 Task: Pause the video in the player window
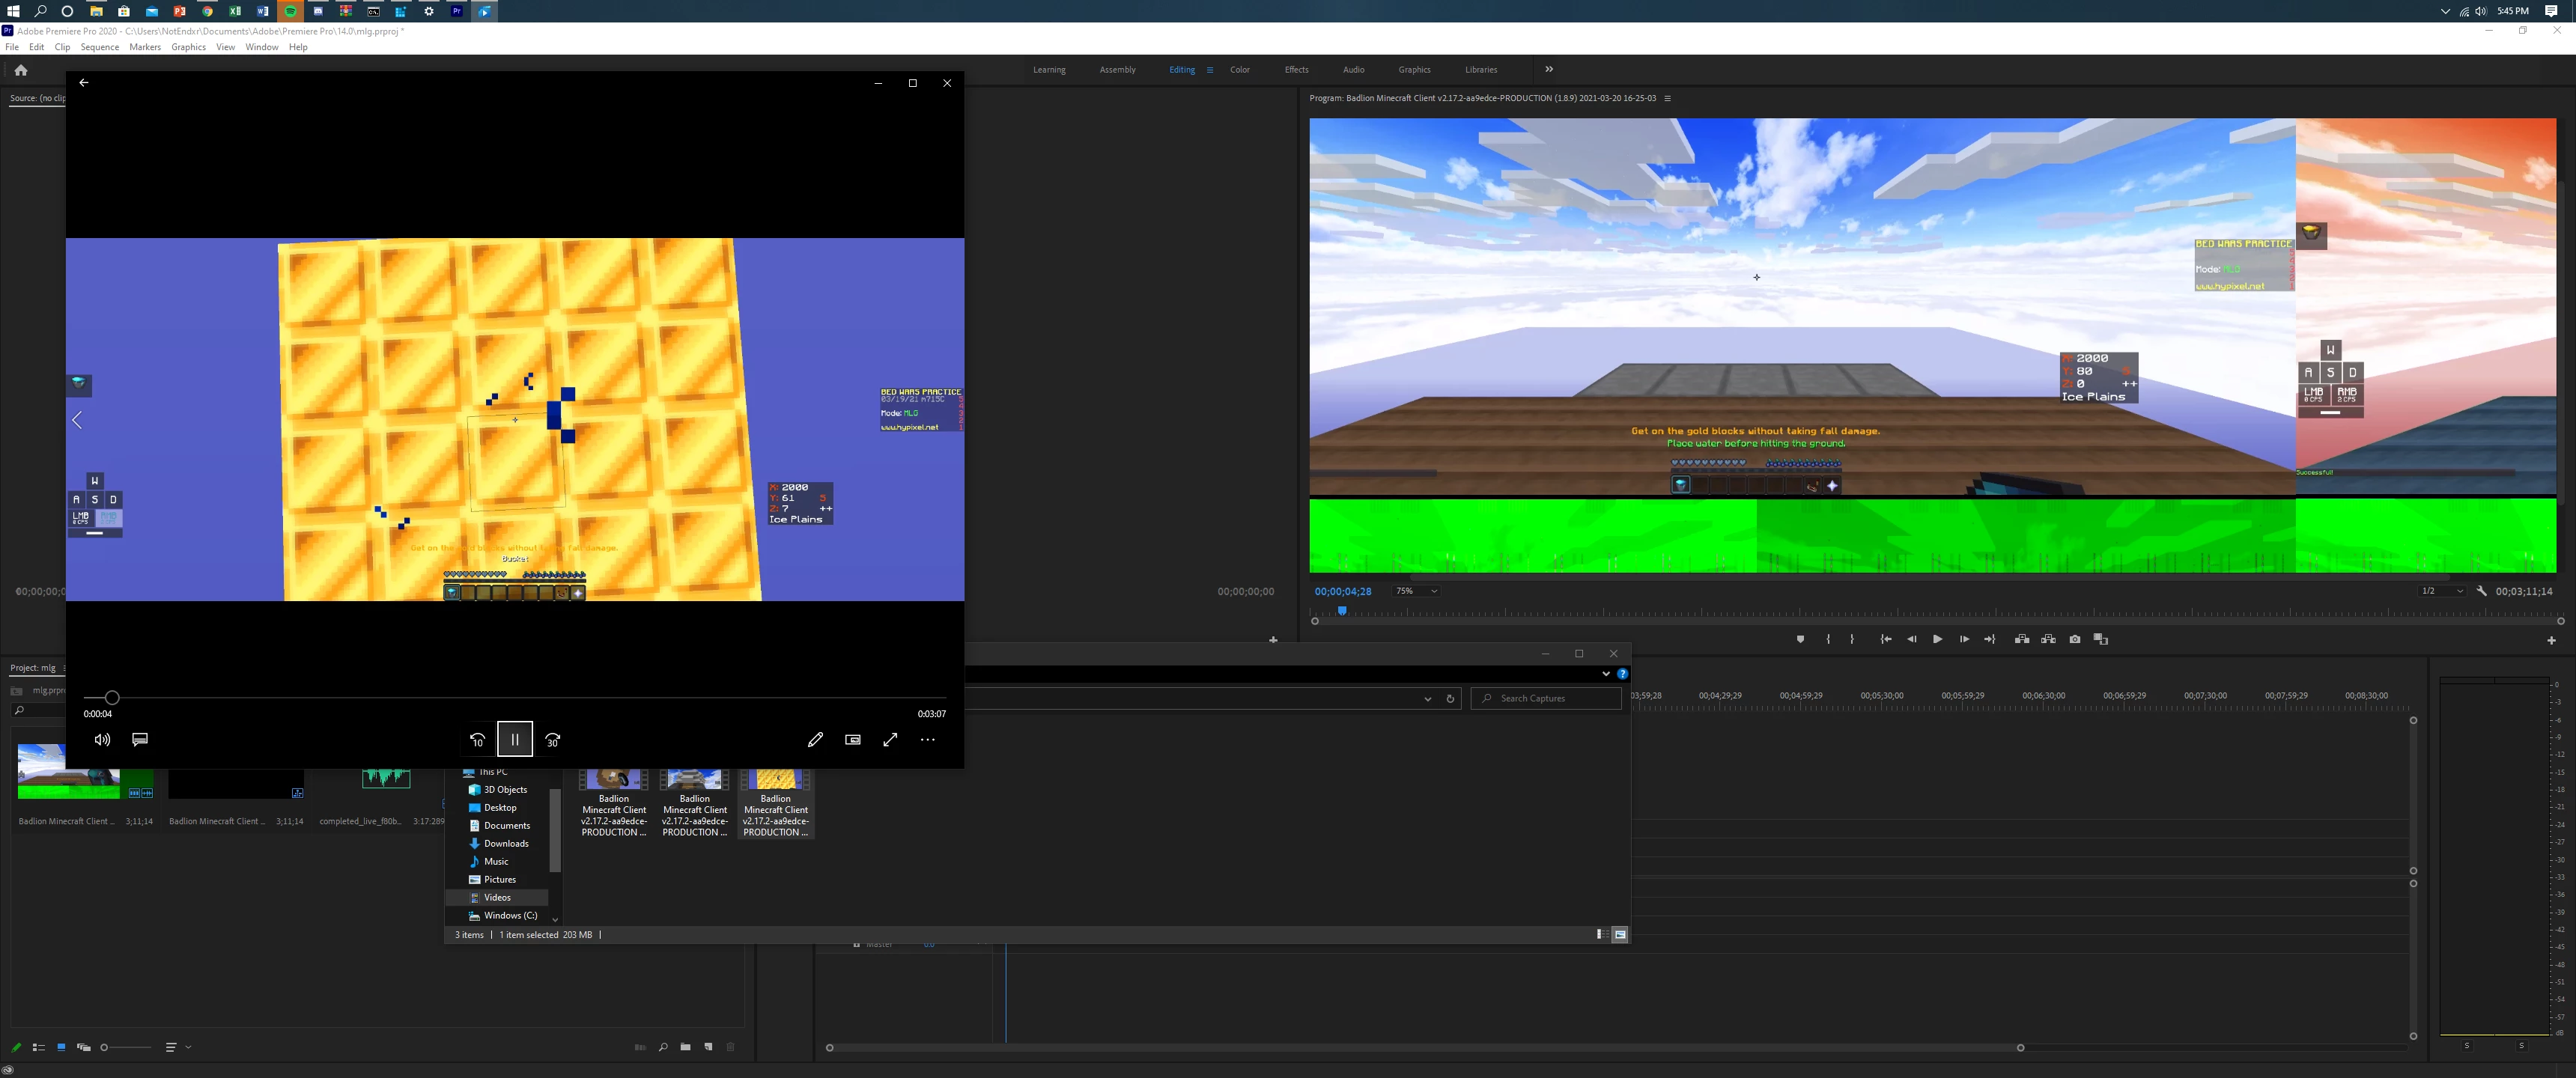point(515,739)
